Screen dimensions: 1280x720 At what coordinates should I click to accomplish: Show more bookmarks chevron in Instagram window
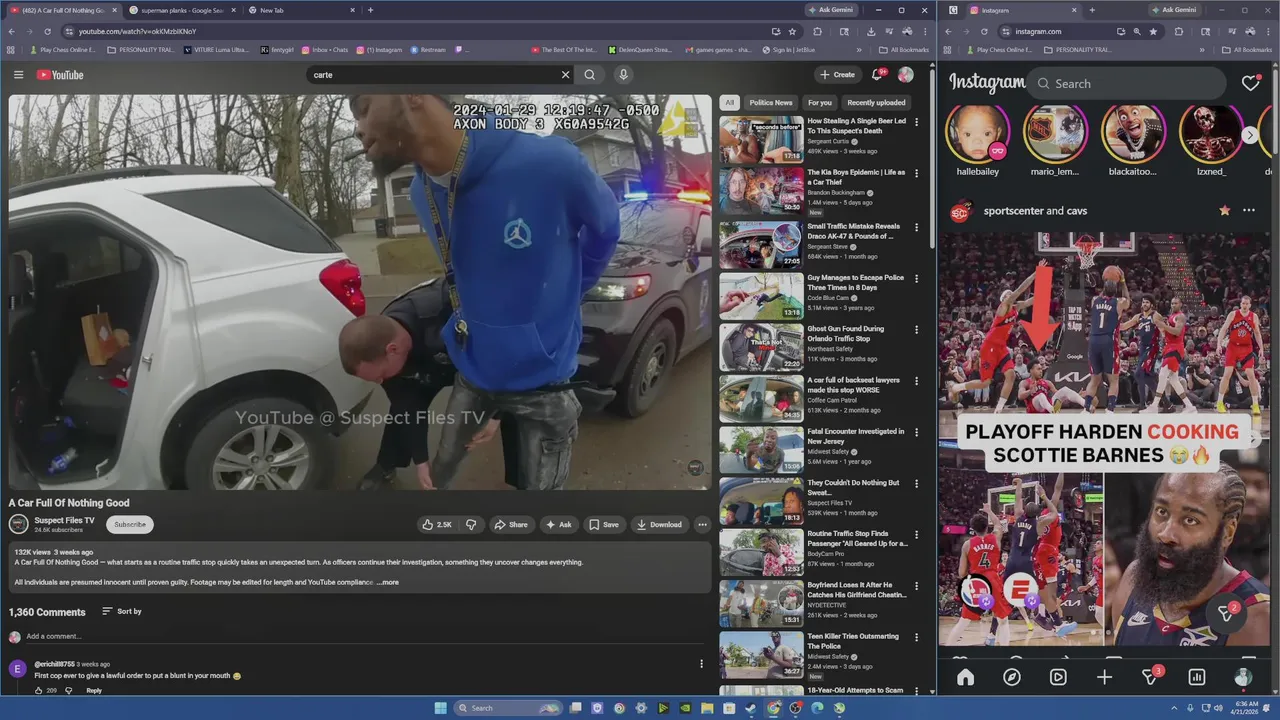tap(1204, 49)
